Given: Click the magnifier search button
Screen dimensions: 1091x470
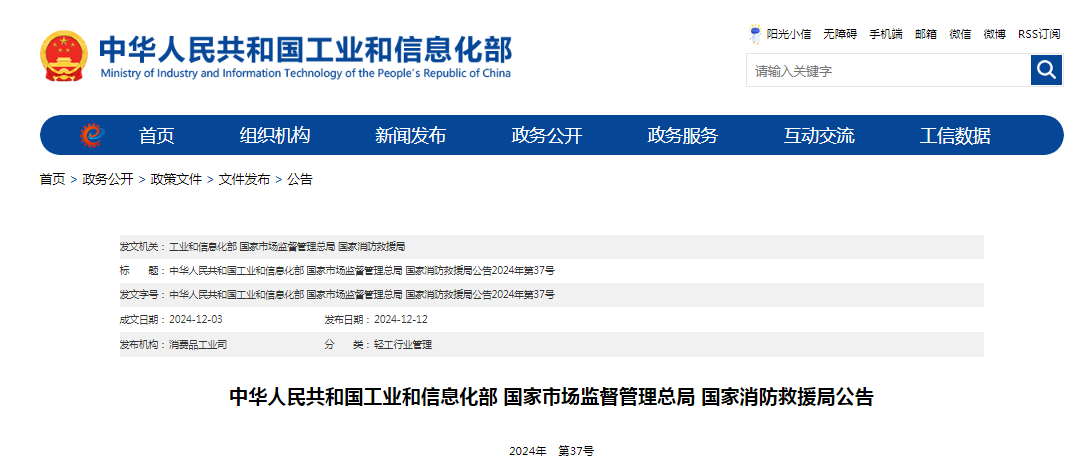Looking at the screenshot, I should (1046, 70).
